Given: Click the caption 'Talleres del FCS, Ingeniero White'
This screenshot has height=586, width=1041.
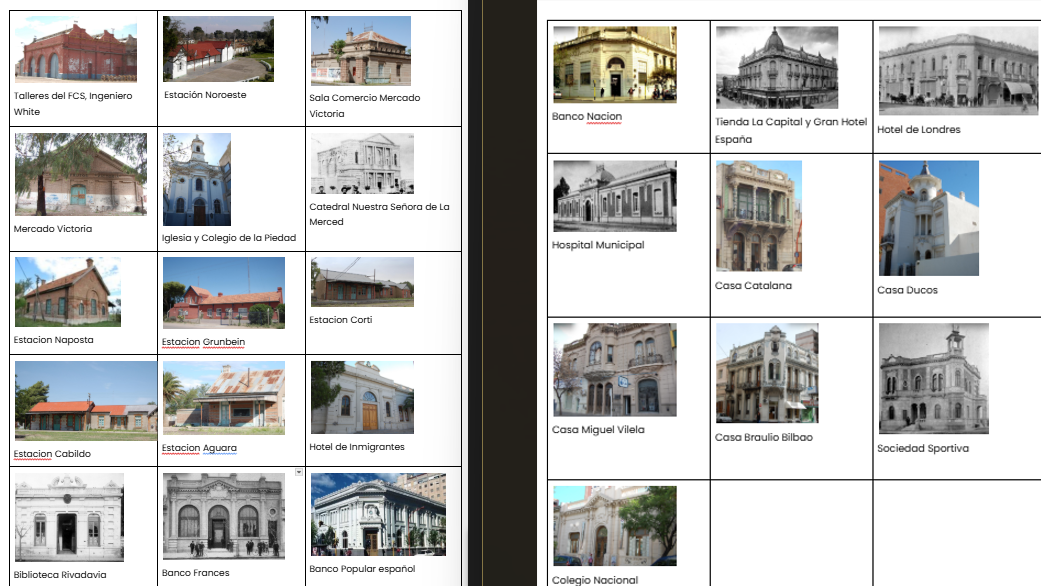Looking at the screenshot, I should pos(73,104).
